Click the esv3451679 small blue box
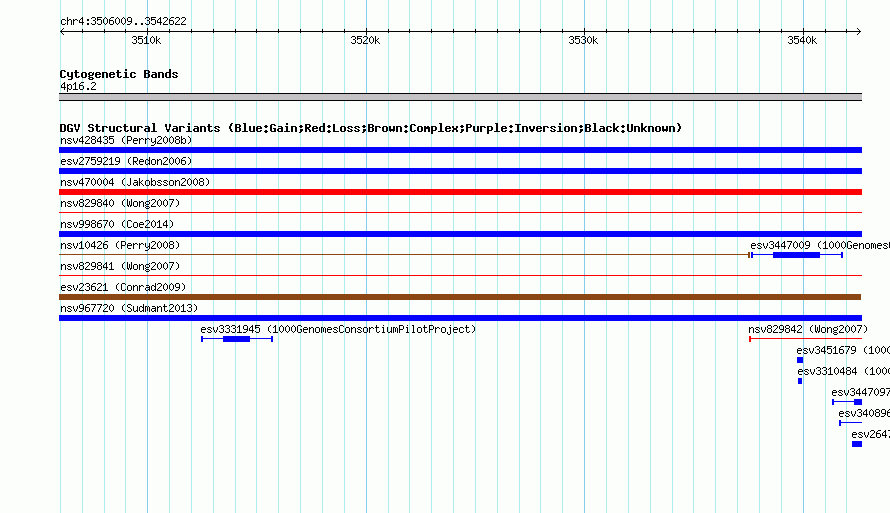890x513 pixels. 800,360
